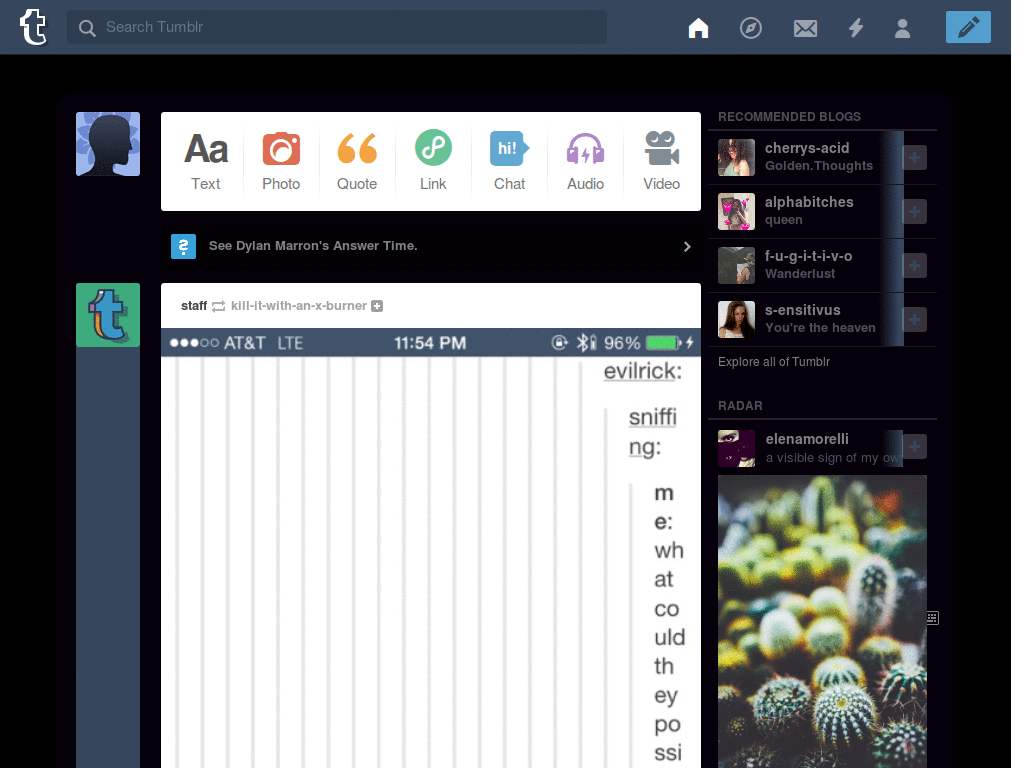Click s-ensitivus avatar thumbnail

pyautogui.click(x=736, y=319)
